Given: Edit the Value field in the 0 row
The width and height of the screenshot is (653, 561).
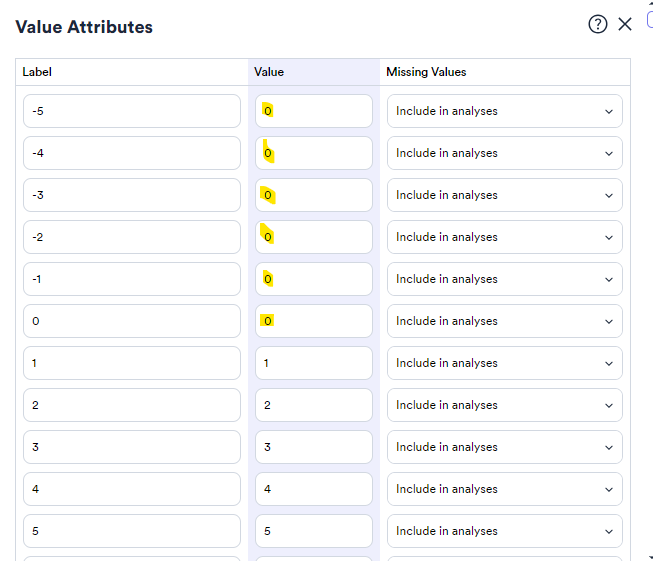Looking at the screenshot, I should point(314,321).
